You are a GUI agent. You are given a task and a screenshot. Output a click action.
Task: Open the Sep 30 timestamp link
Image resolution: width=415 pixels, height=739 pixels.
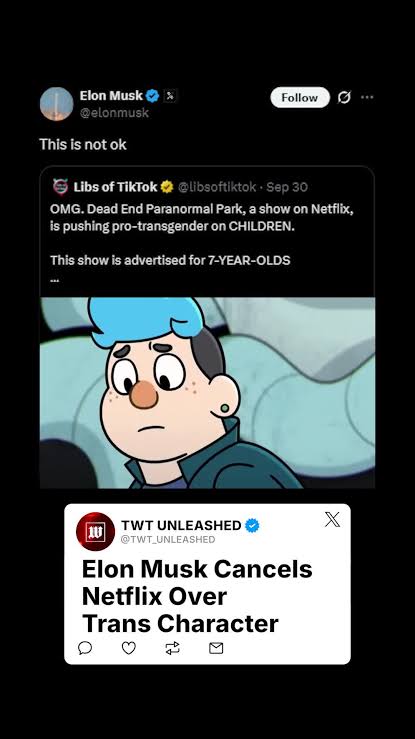[287, 187]
